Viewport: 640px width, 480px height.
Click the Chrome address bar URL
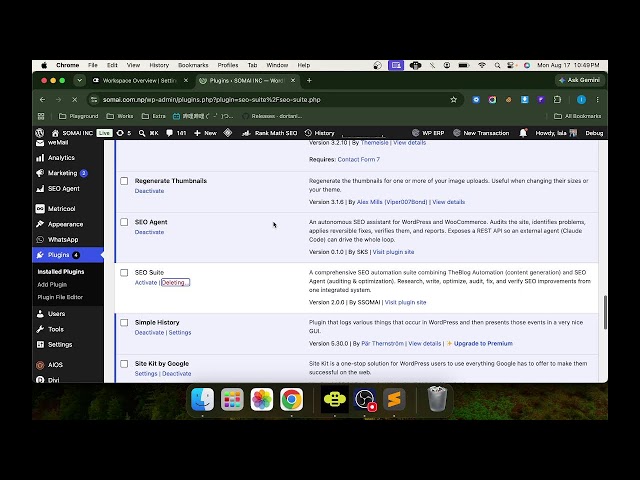pyautogui.click(x=211, y=100)
